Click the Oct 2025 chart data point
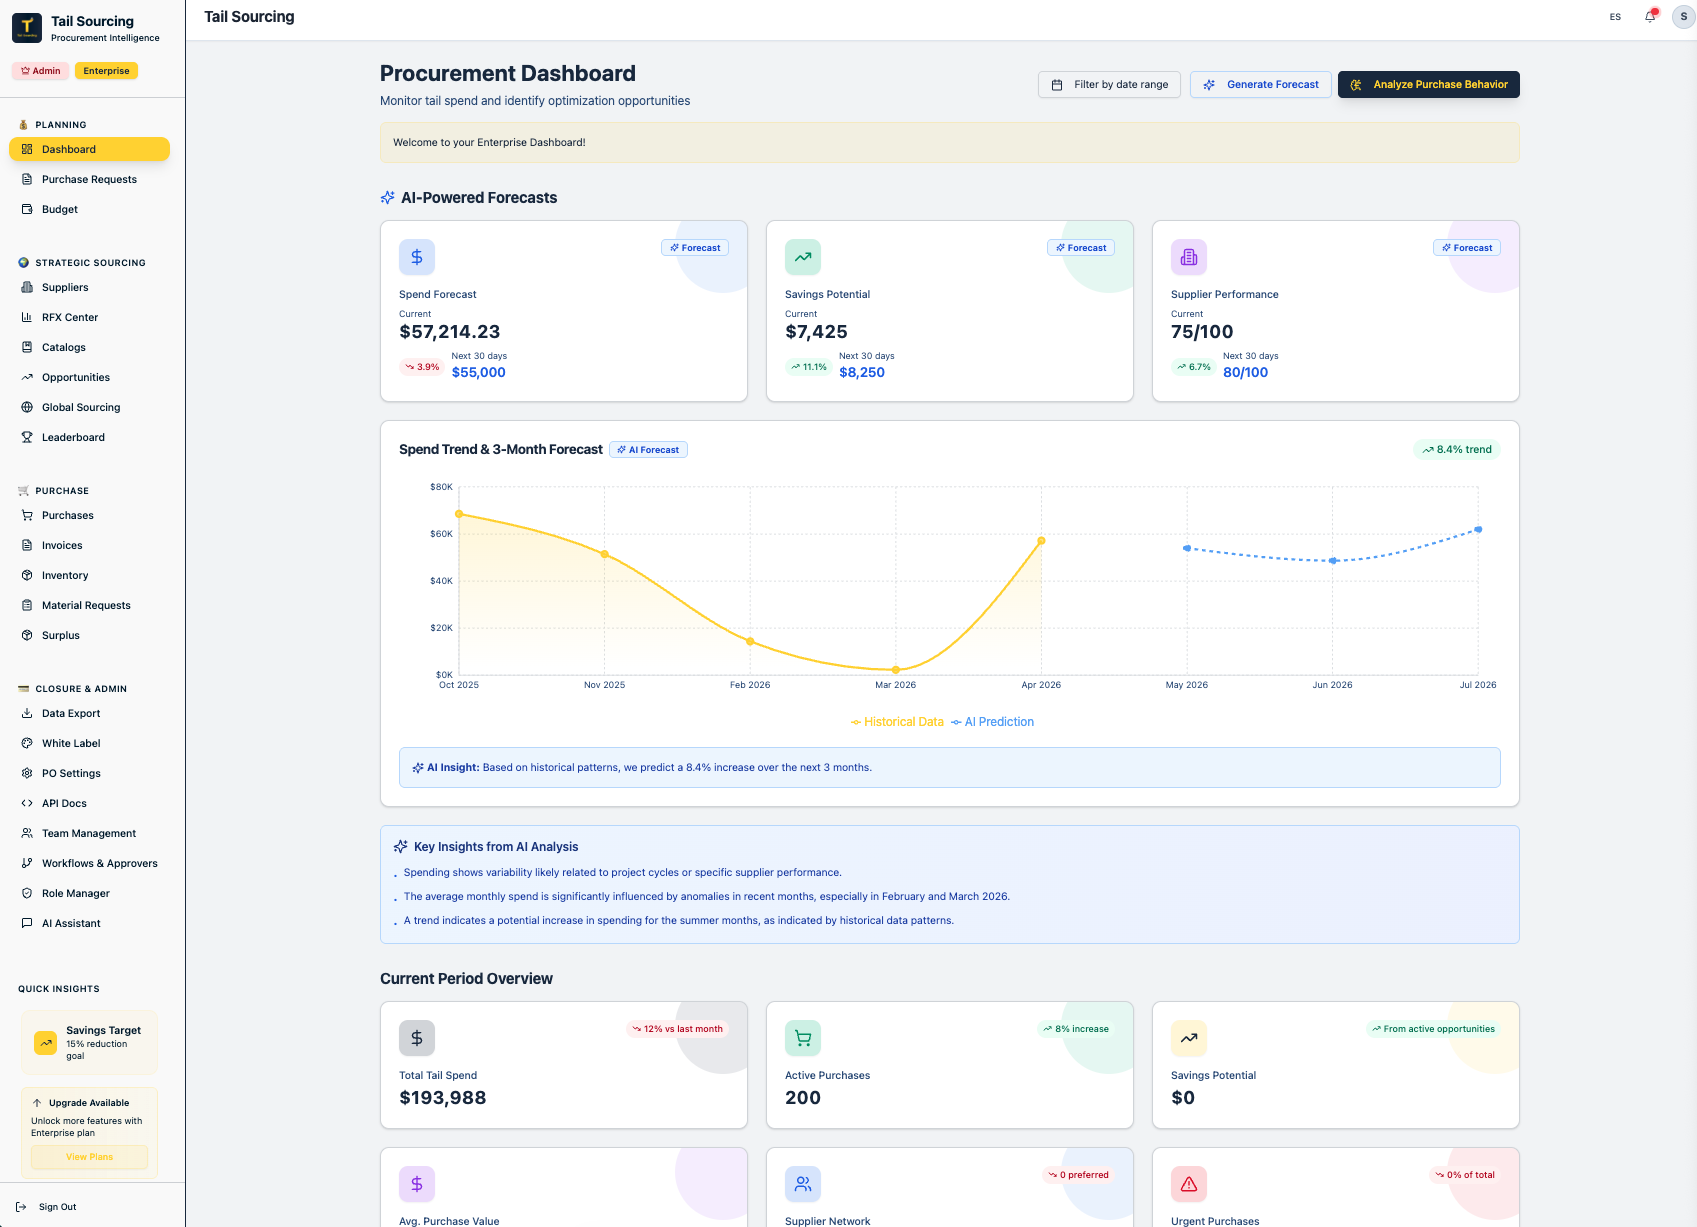 (x=459, y=514)
